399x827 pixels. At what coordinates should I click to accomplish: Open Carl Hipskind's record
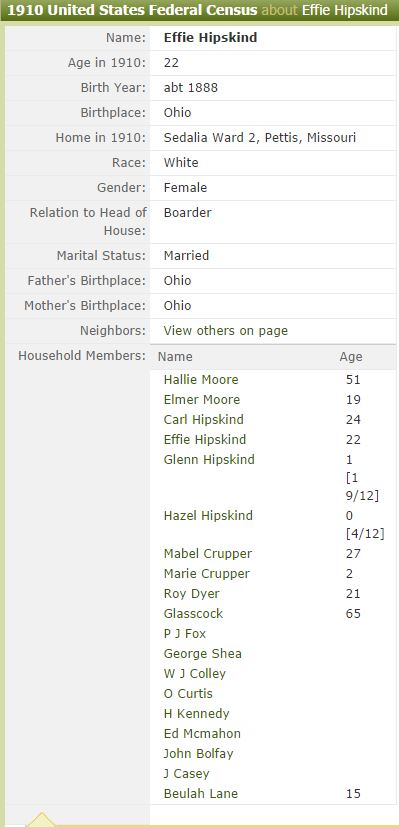pos(203,420)
